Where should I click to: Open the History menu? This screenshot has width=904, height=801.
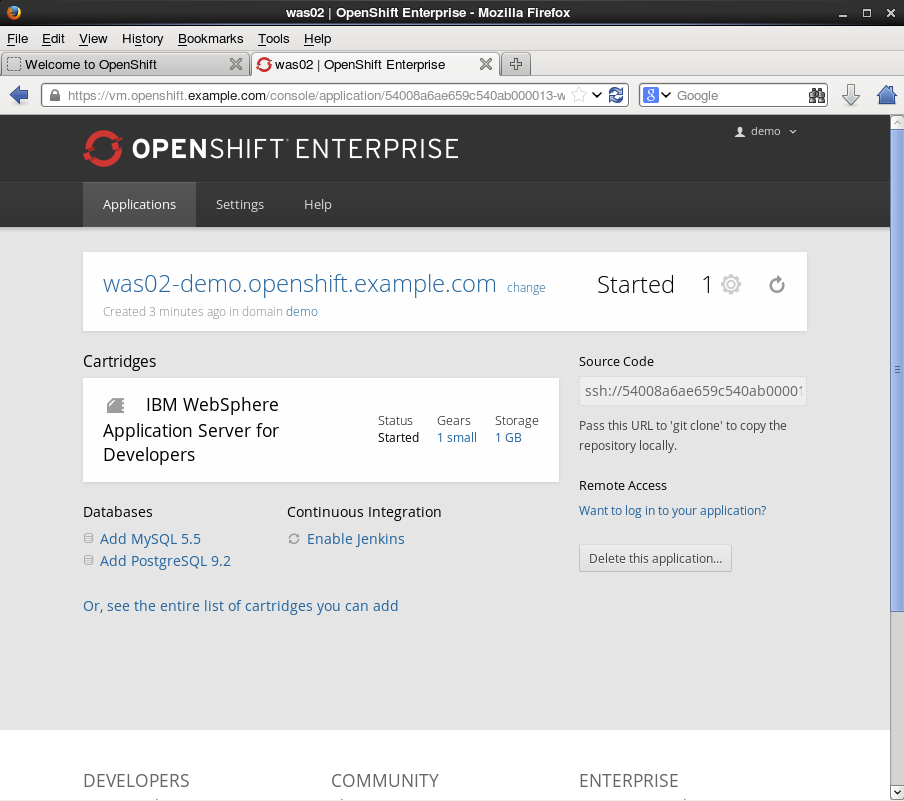[x=142, y=39]
